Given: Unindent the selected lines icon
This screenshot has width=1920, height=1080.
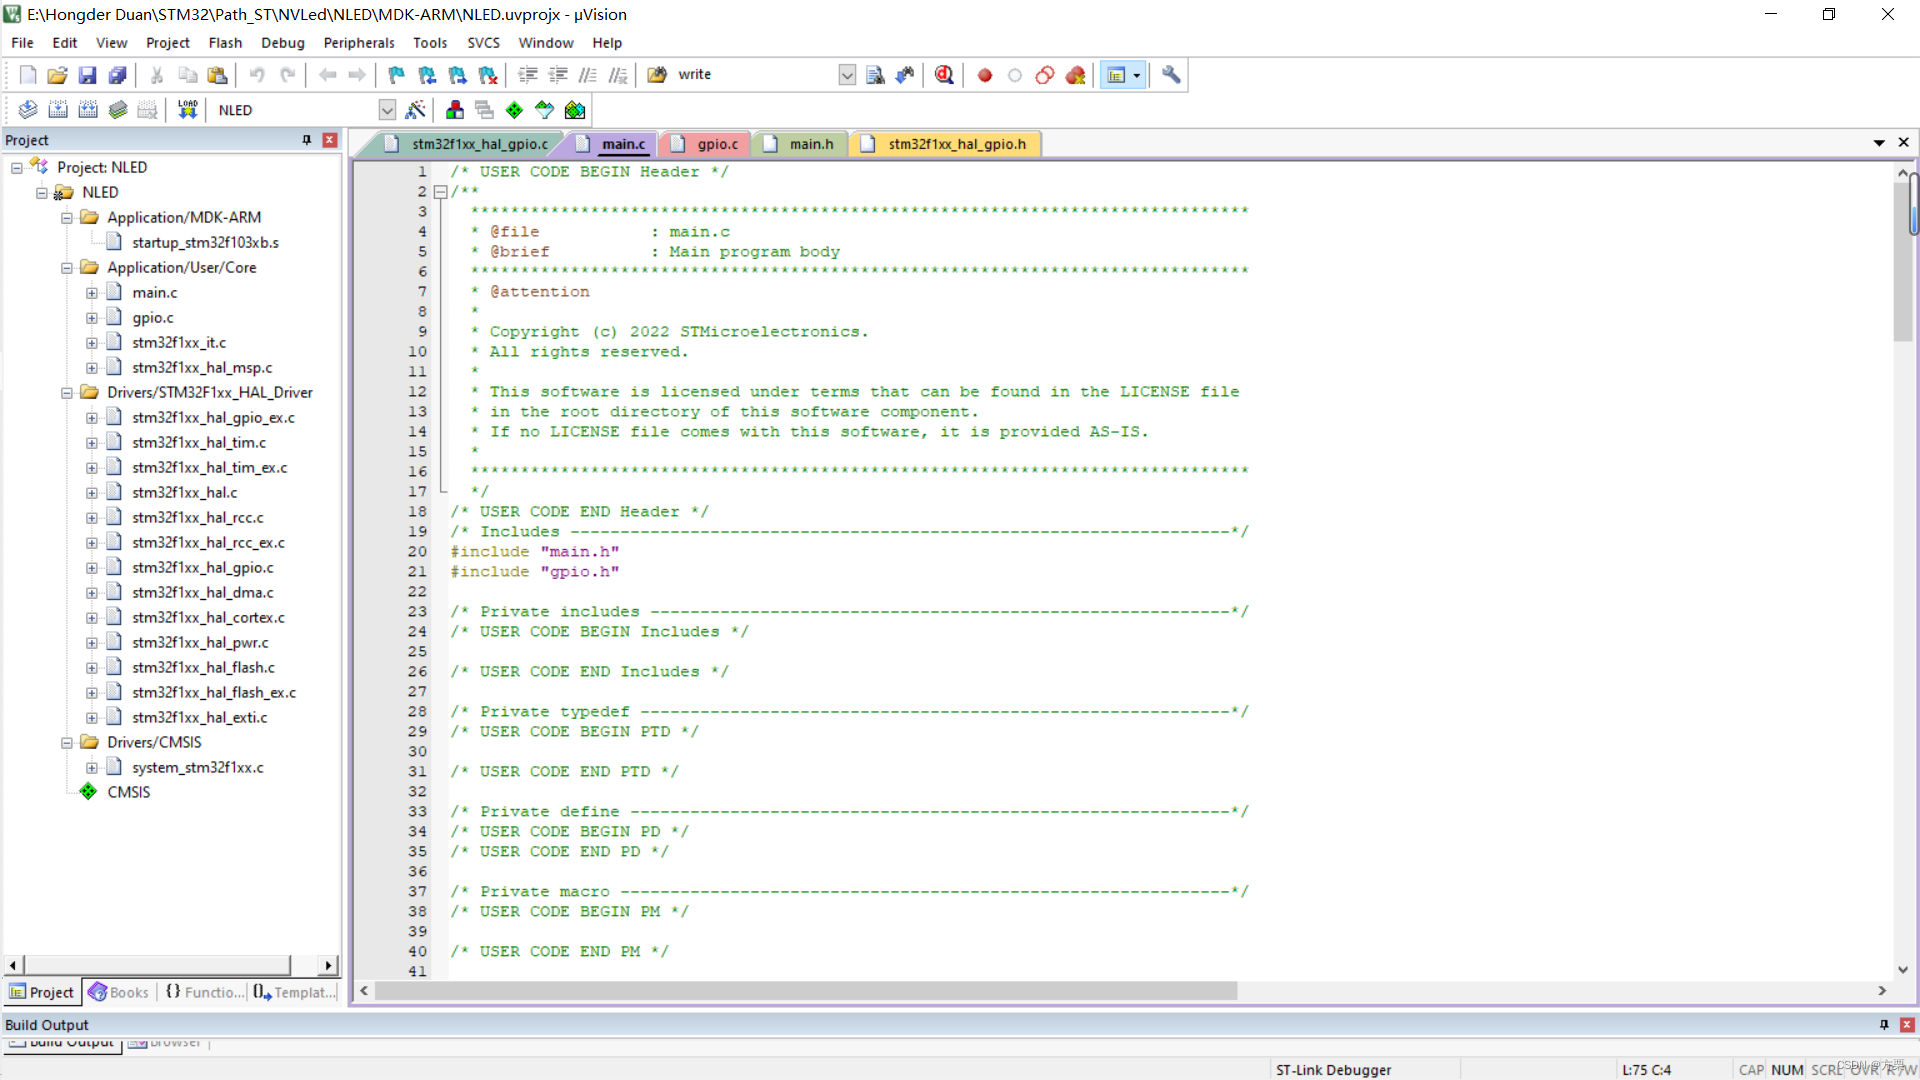Looking at the screenshot, I should point(558,75).
